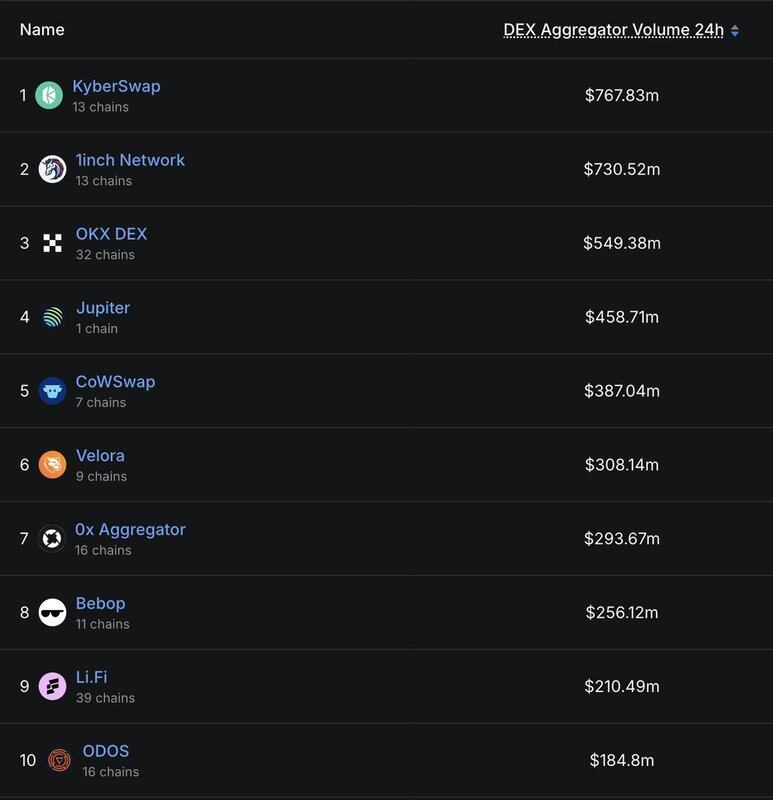Click the Bebop sunglasses logo icon
The height and width of the screenshot is (800, 773).
coord(52,613)
